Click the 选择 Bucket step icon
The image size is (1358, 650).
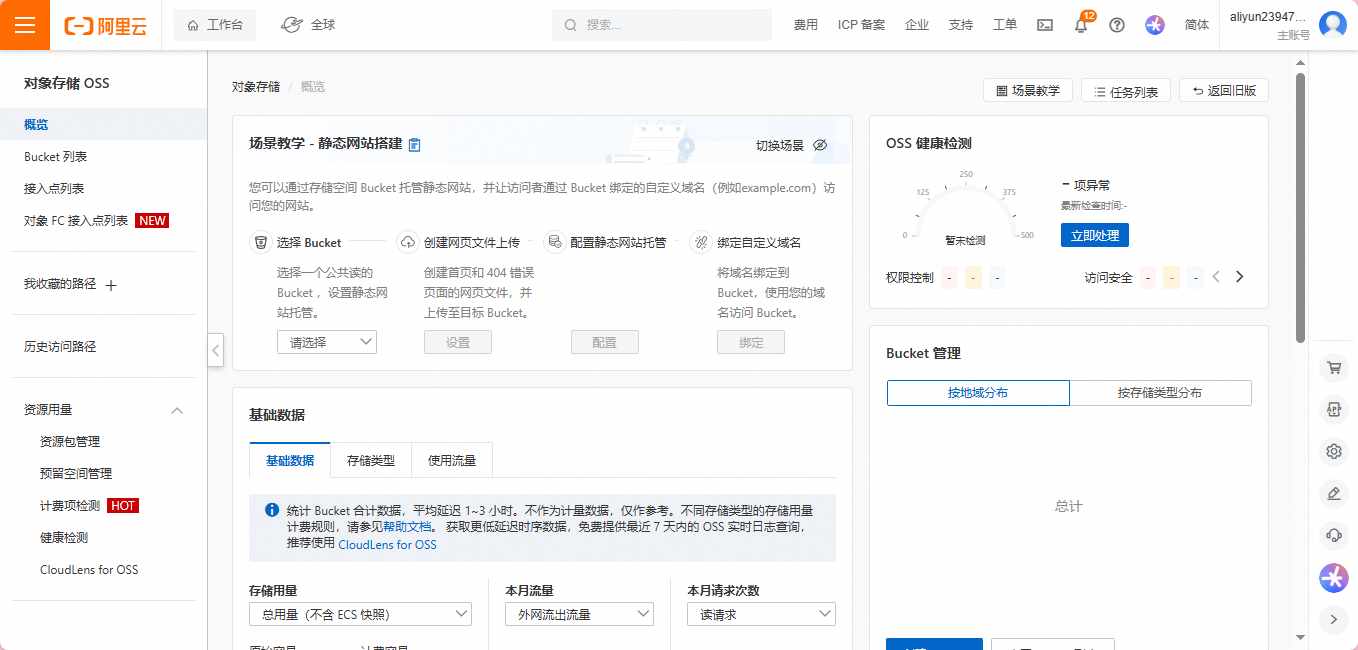260,242
